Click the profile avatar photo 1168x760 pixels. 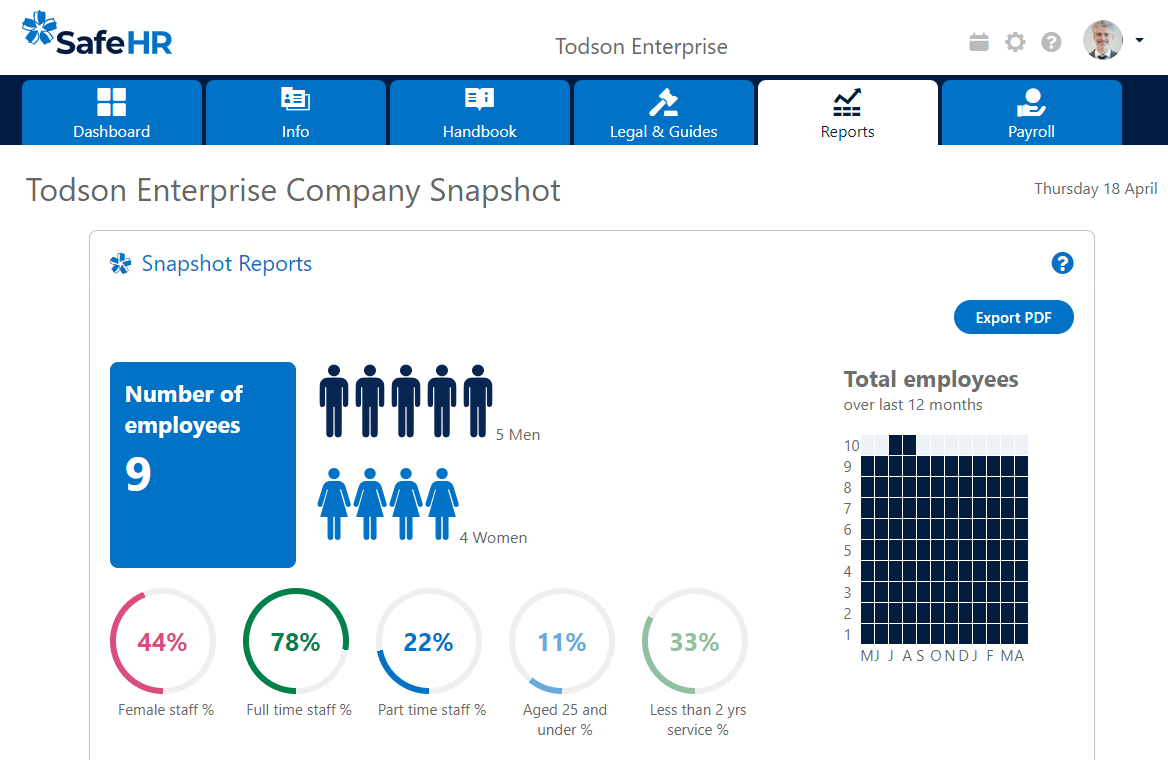click(x=1102, y=42)
